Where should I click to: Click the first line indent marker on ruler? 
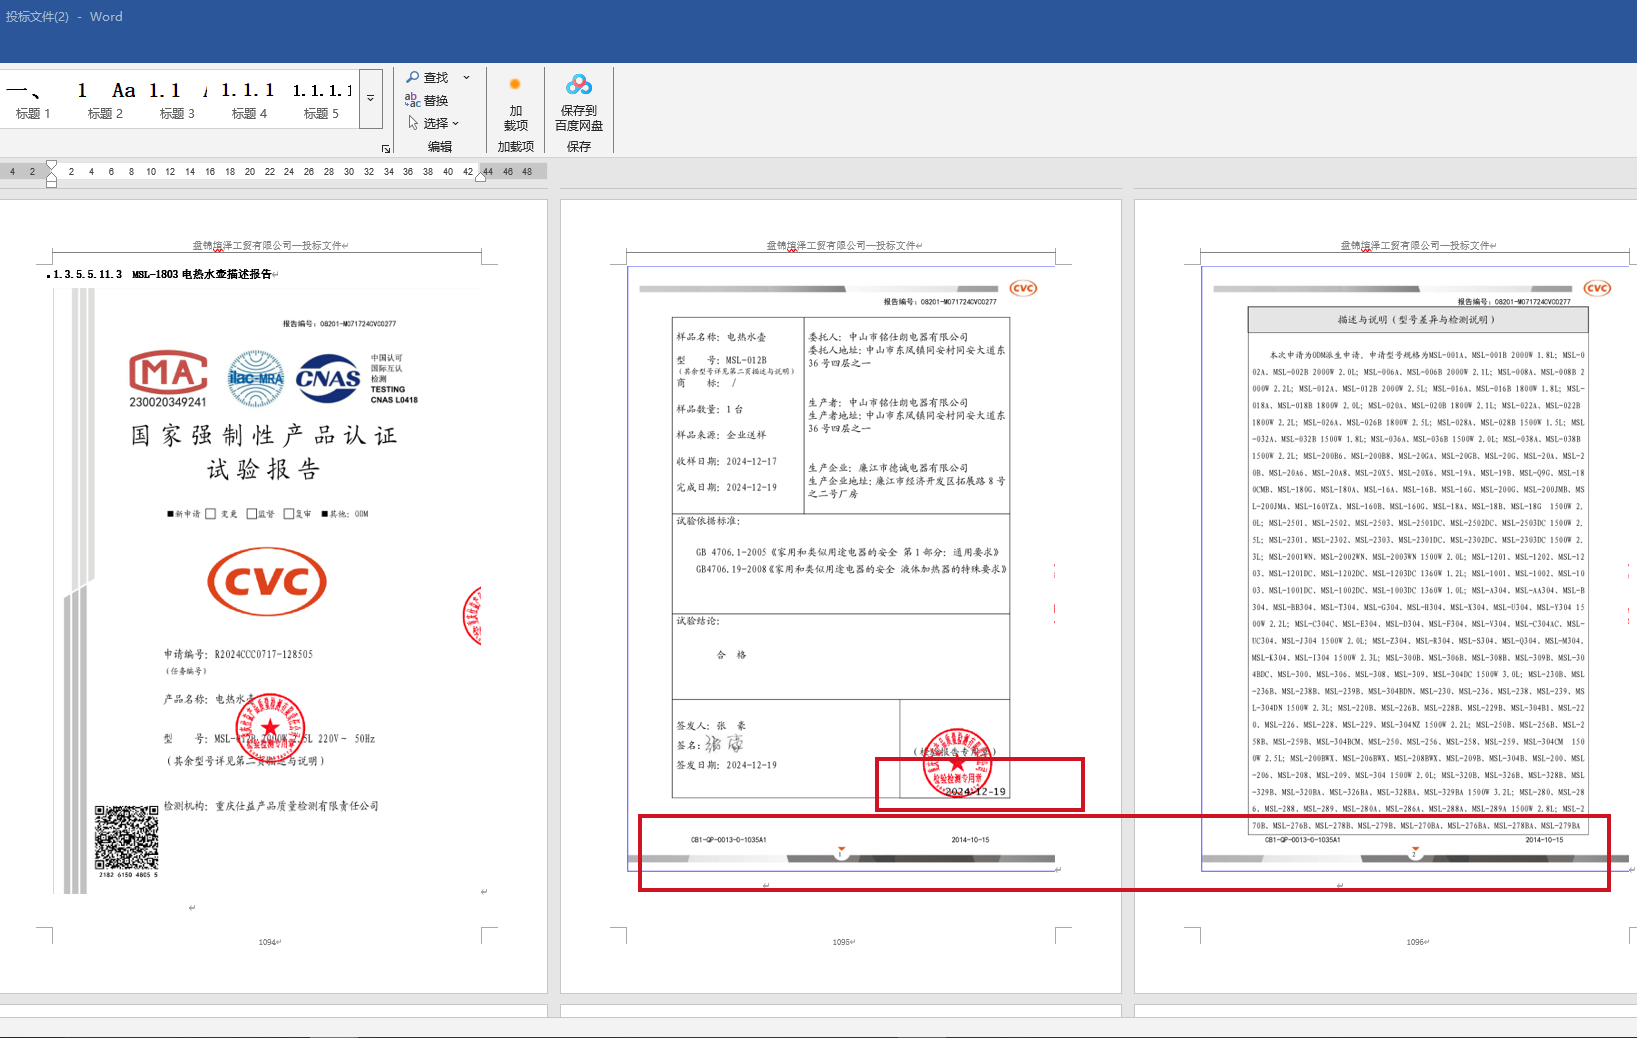(x=51, y=165)
